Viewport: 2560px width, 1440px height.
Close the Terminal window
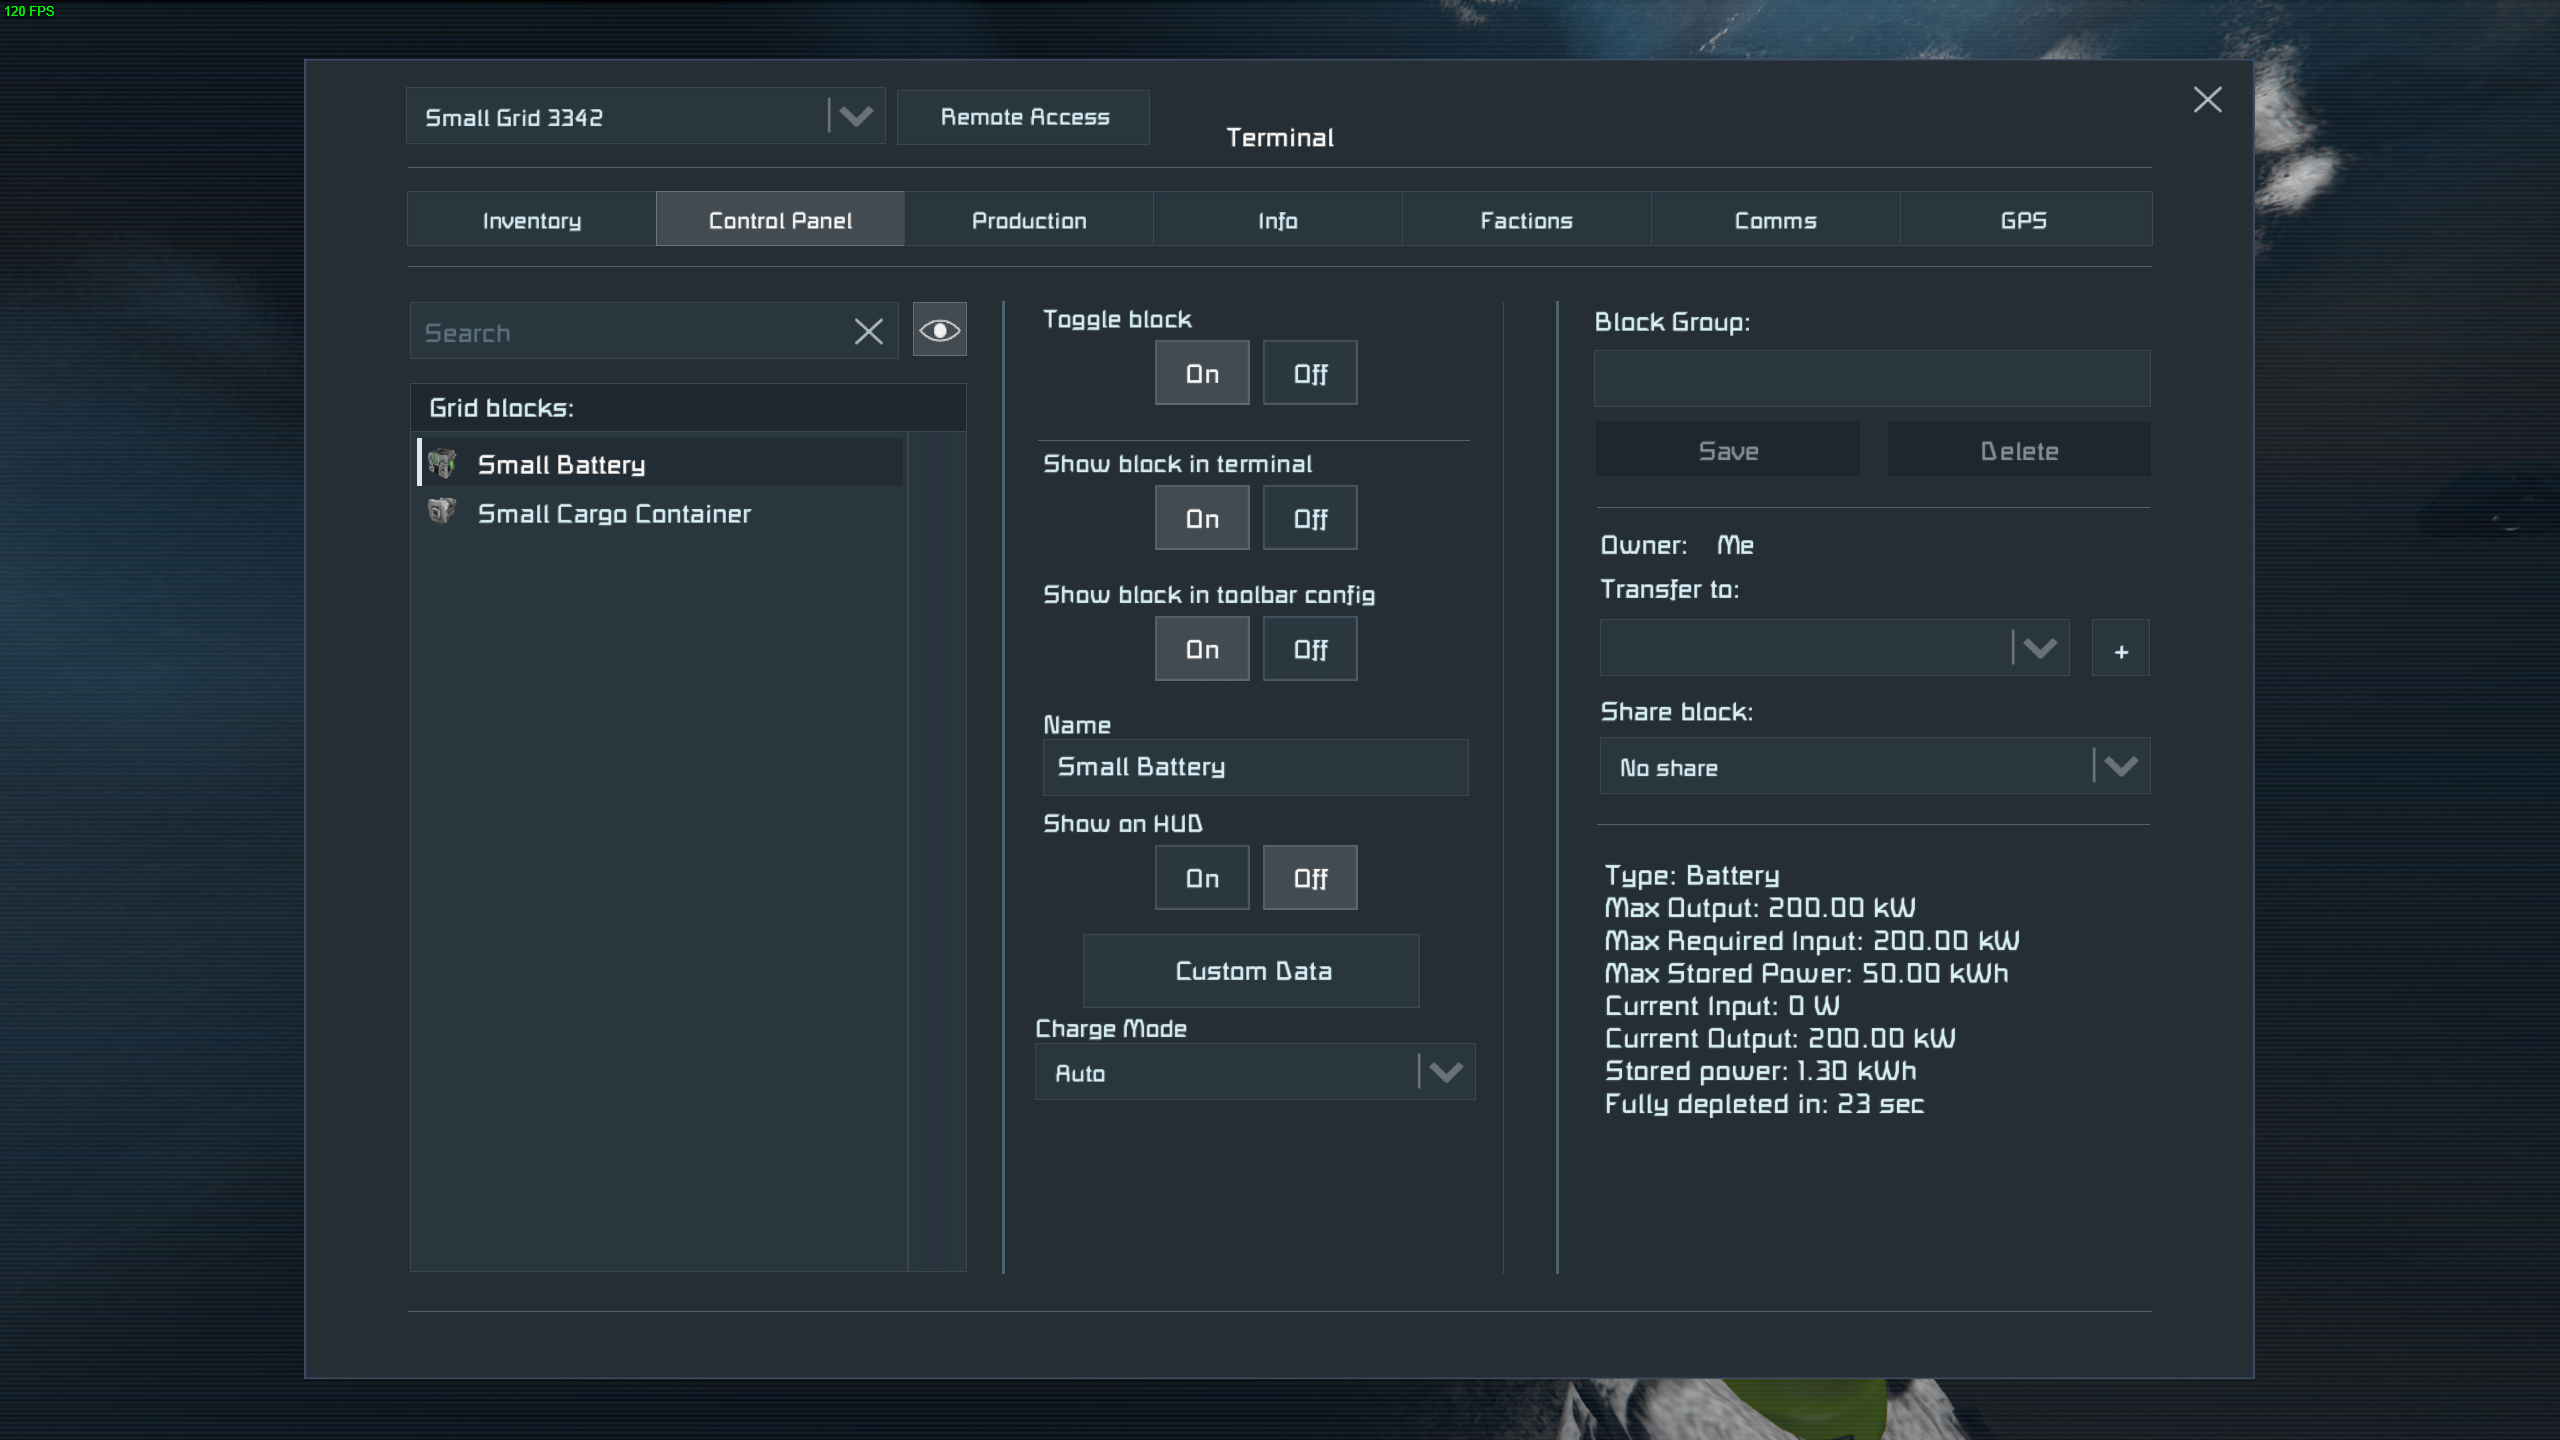point(2207,100)
